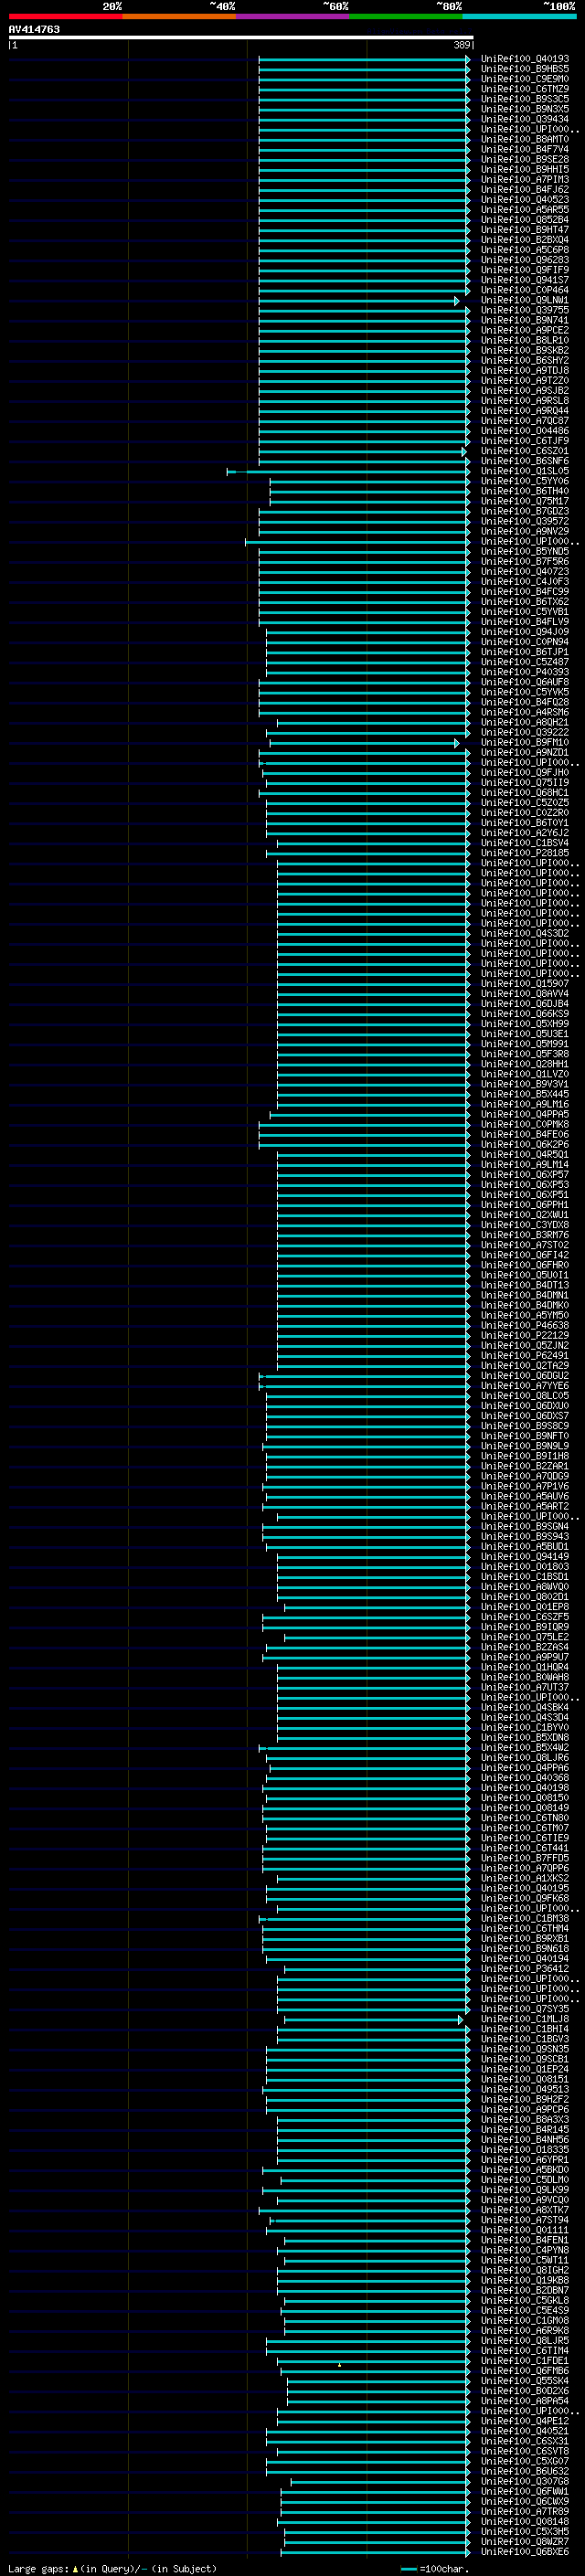585x2576 pixels.
Task: Click hit label UniRef100_Q40523
Action: coord(524,200)
